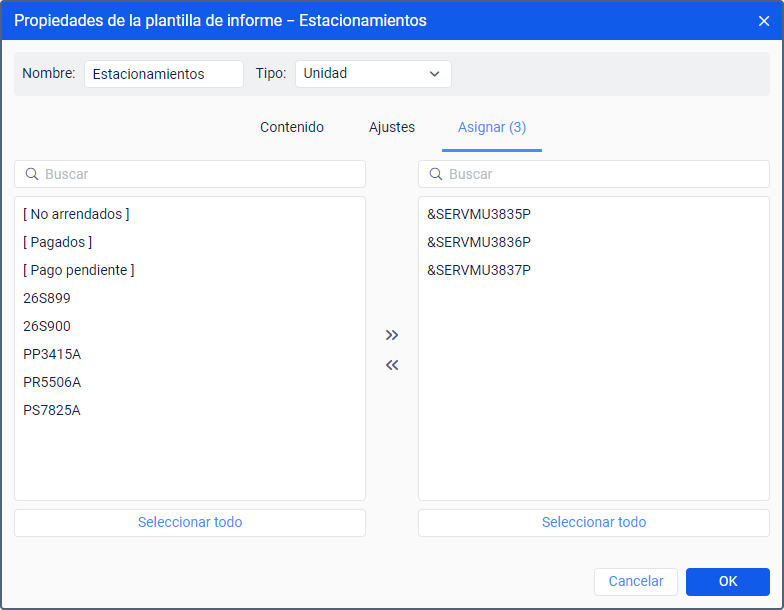Select unit PP3415A in left list
This screenshot has height=610, width=784.
pos(52,354)
